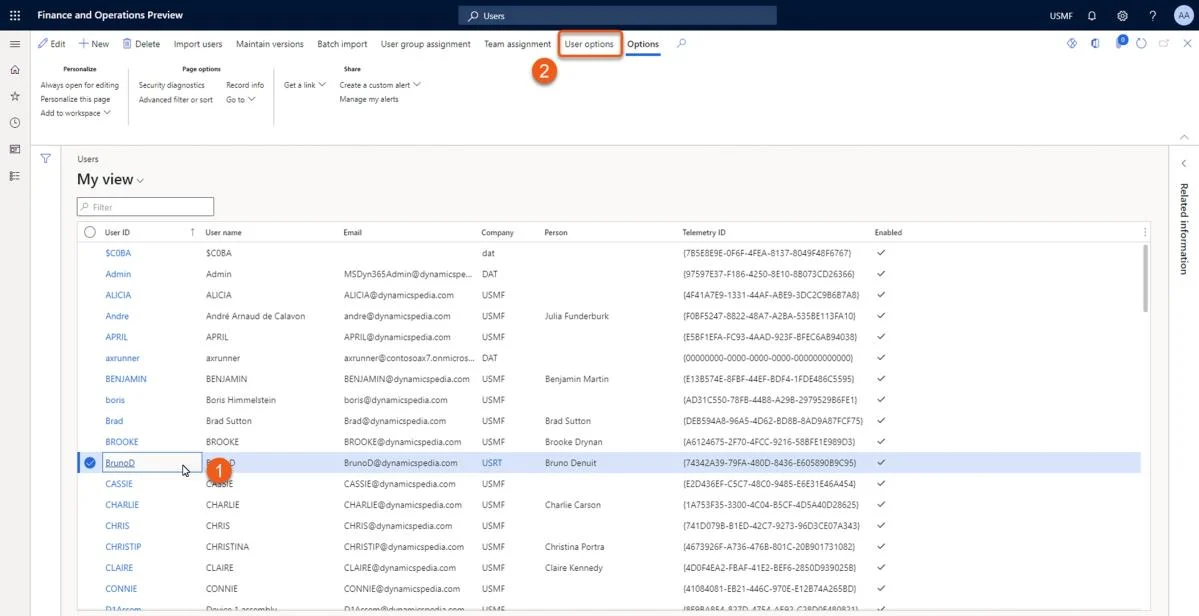Open the notifications bell icon
Viewport: 1199px width, 616px height.
click(x=1092, y=15)
